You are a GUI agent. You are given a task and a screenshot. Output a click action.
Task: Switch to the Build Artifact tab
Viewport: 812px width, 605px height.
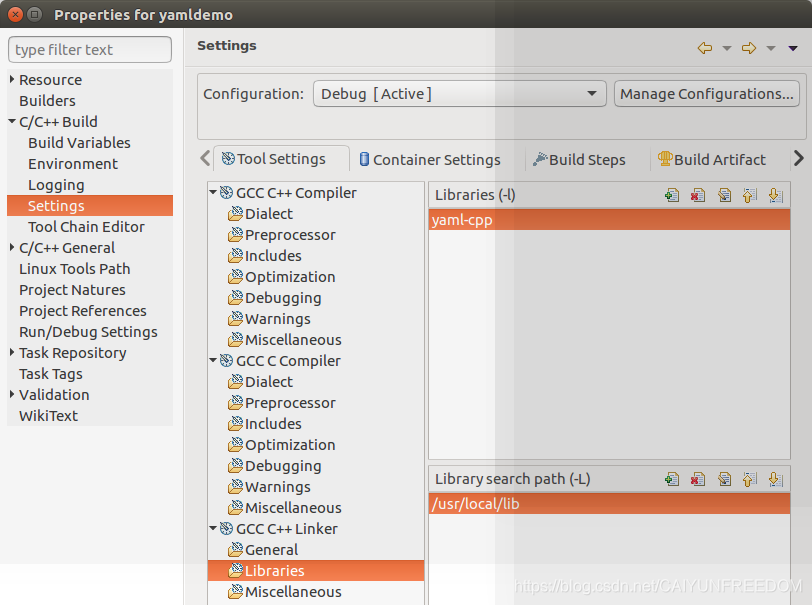pos(712,160)
